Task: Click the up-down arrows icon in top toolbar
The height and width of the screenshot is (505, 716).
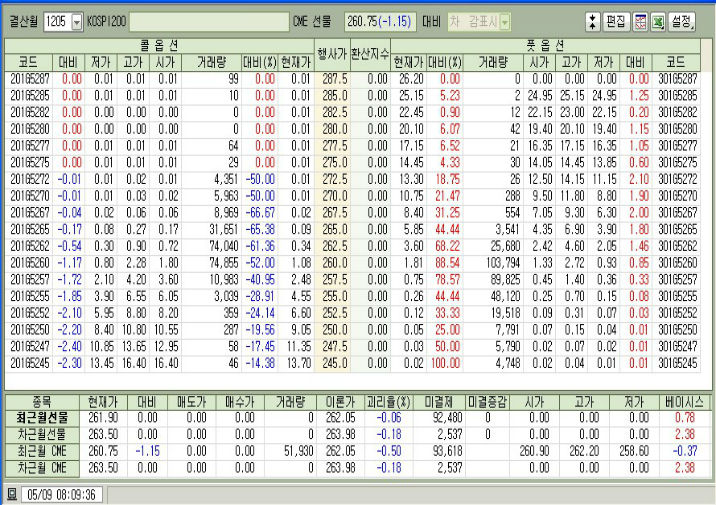Action: tap(592, 21)
